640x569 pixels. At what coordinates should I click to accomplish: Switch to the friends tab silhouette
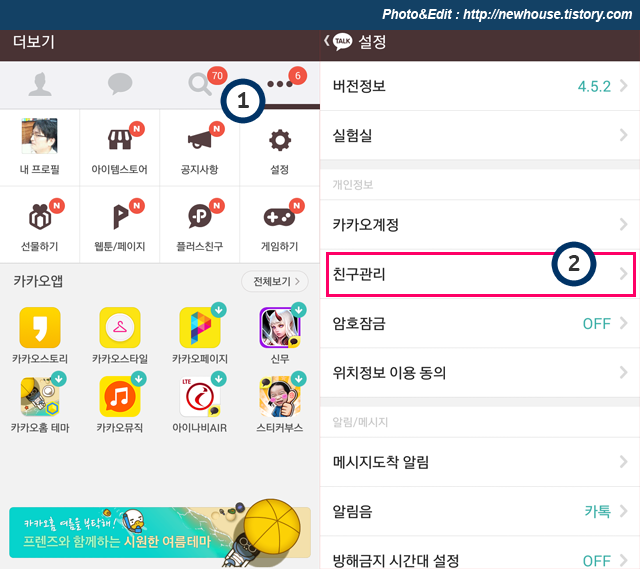[40, 84]
